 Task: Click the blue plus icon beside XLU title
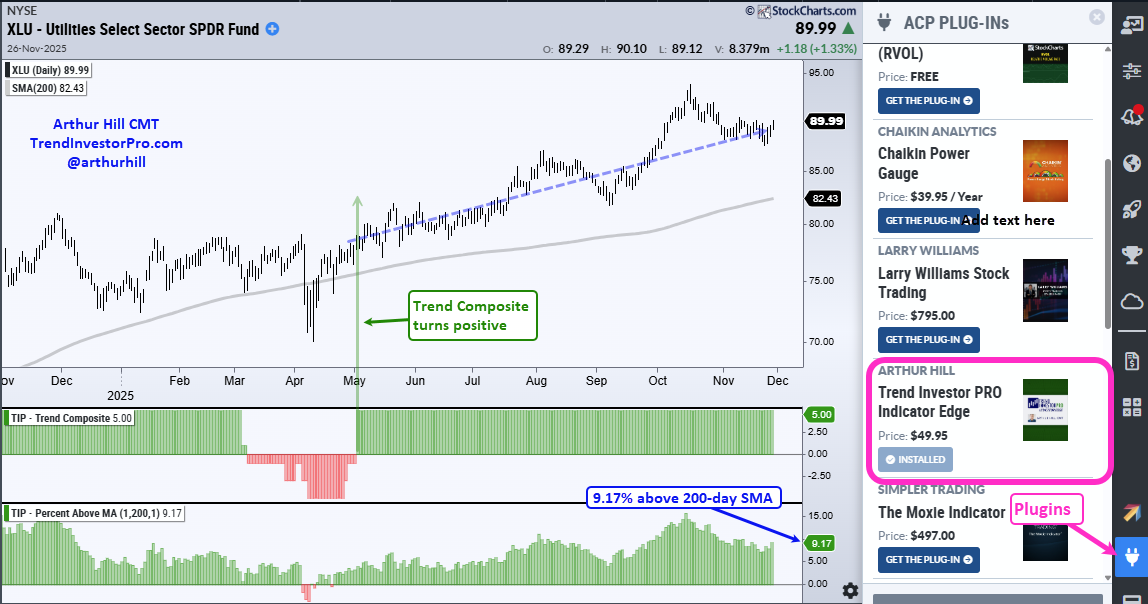pyautogui.click(x=272, y=30)
